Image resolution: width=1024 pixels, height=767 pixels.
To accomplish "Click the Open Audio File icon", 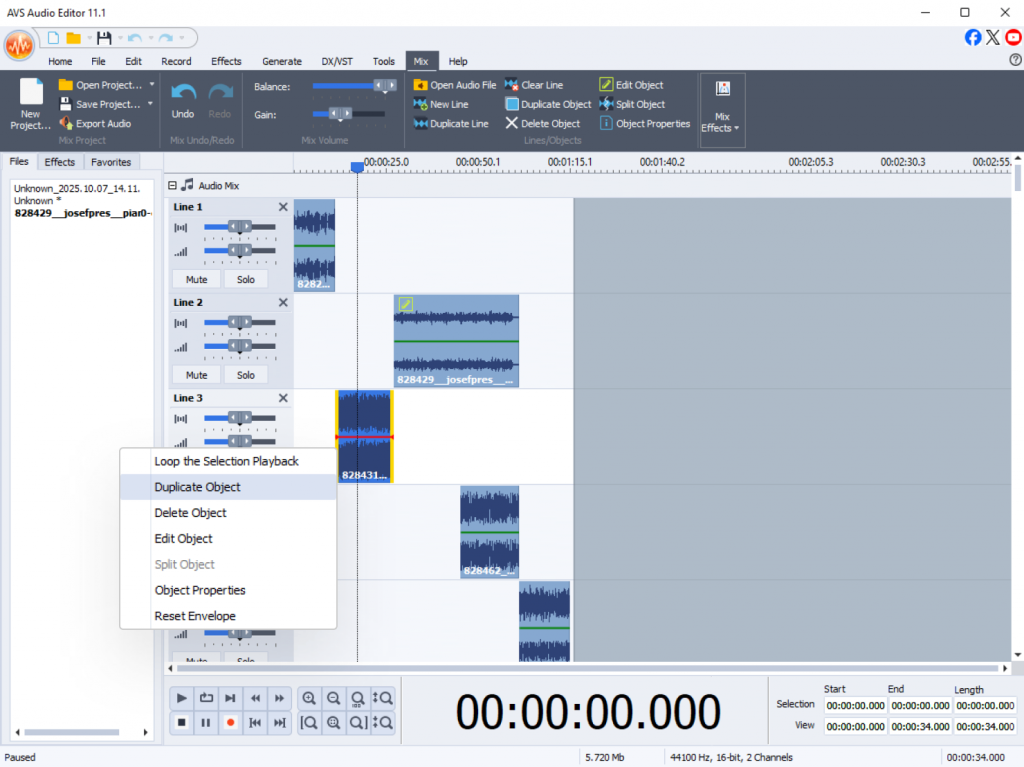I will point(420,85).
